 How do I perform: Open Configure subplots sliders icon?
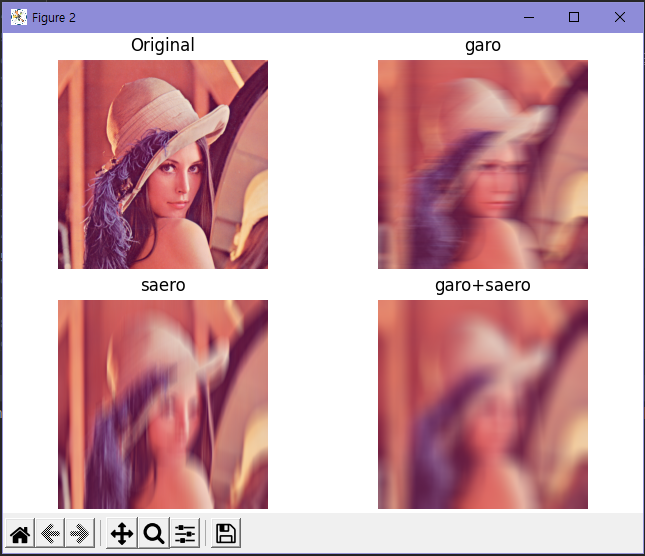tap(185, 533)
